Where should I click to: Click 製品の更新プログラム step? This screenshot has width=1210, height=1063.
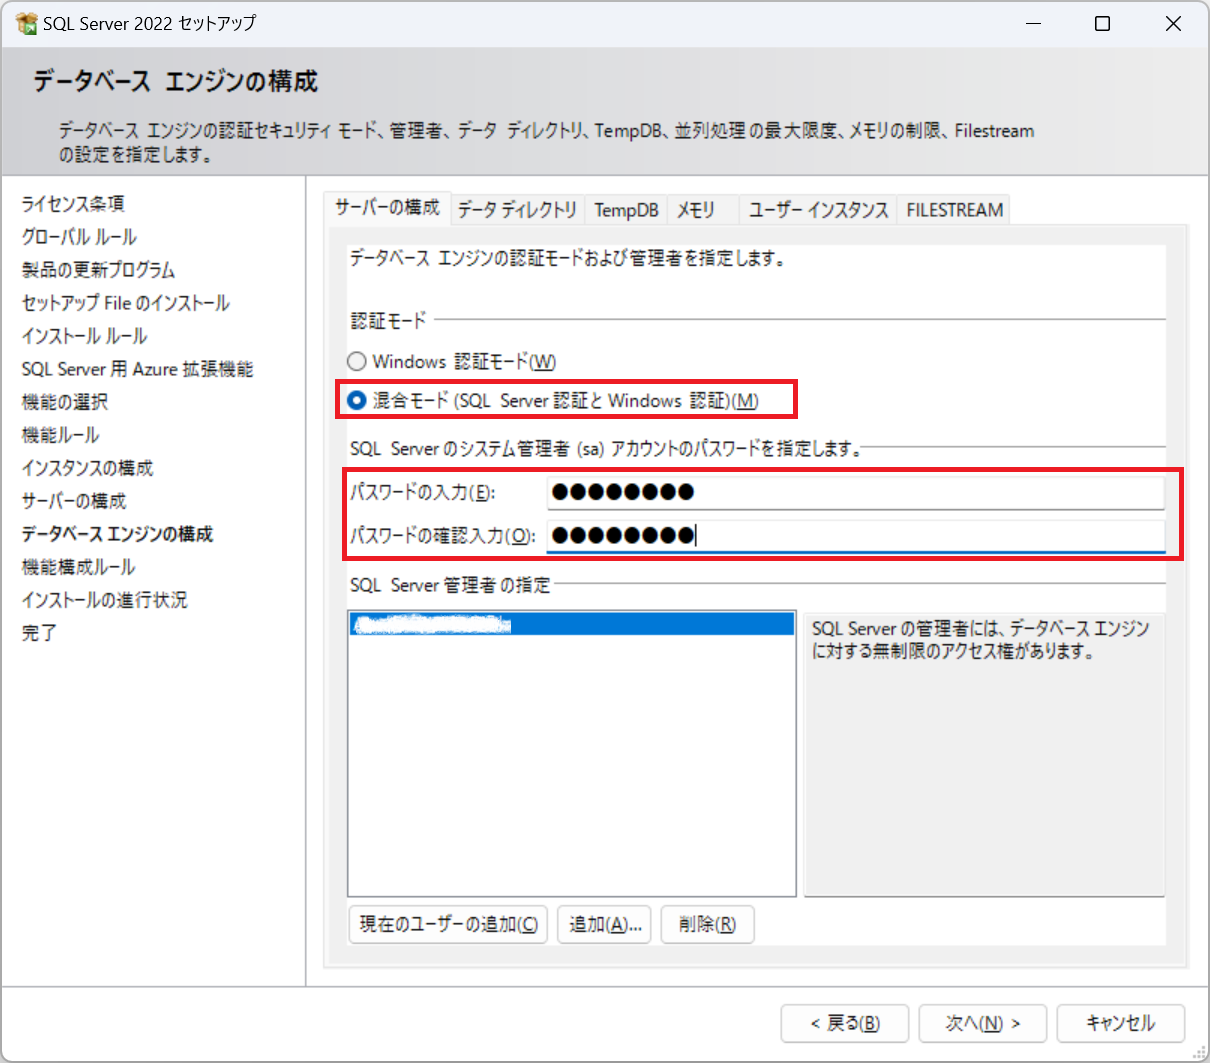coord(98,270)
